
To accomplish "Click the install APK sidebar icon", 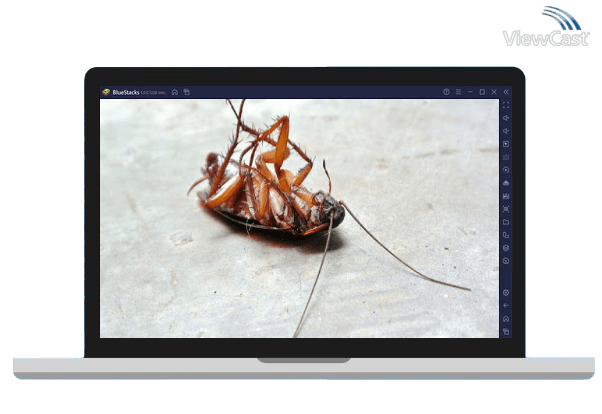I will click(506, 183).
